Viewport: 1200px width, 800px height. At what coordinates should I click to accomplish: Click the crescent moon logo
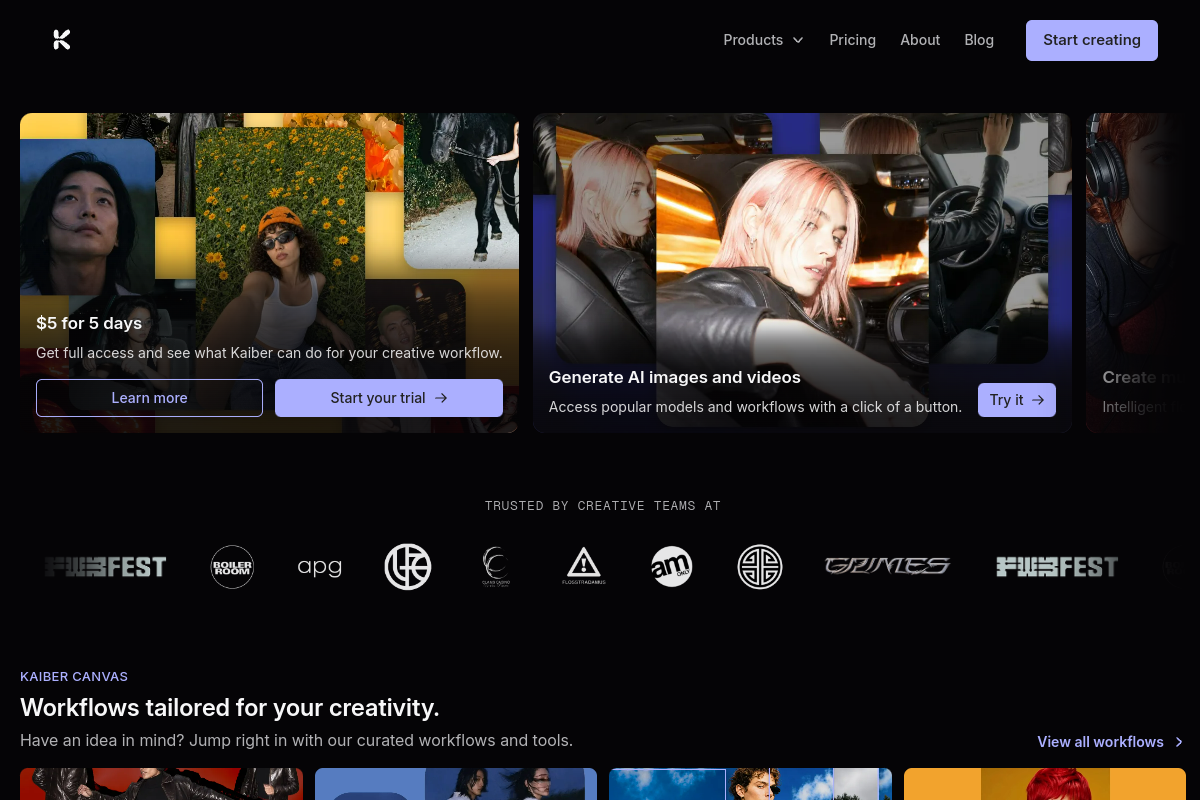[496, 567]
